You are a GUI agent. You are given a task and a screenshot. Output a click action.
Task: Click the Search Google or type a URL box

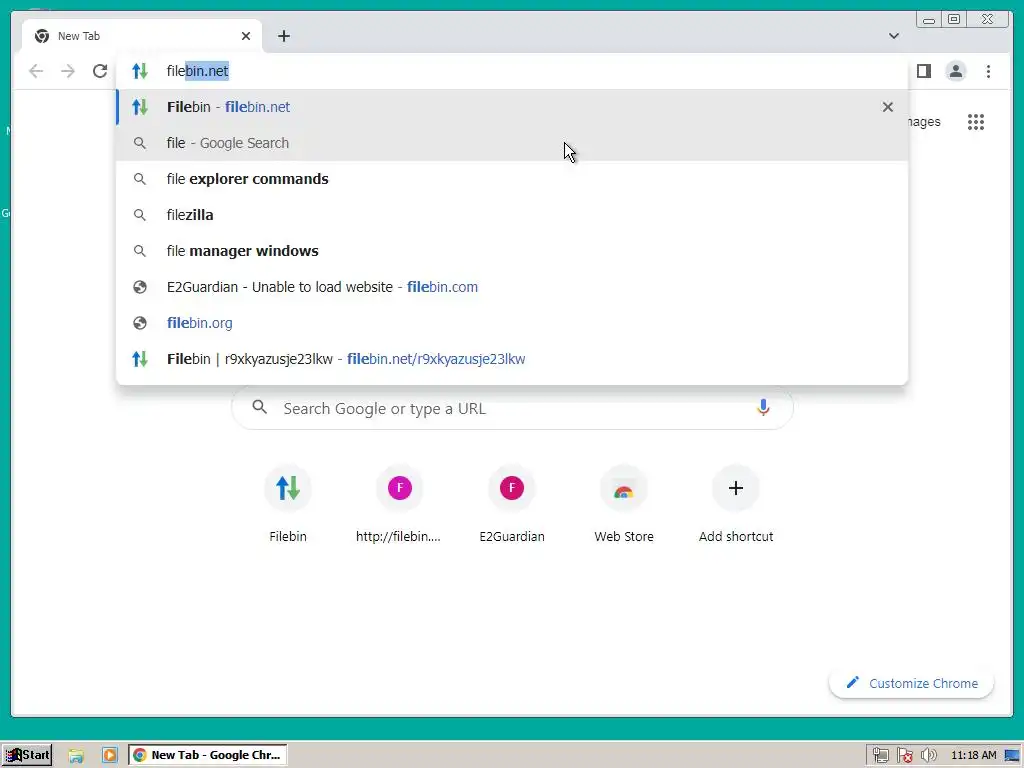[512, 408]
